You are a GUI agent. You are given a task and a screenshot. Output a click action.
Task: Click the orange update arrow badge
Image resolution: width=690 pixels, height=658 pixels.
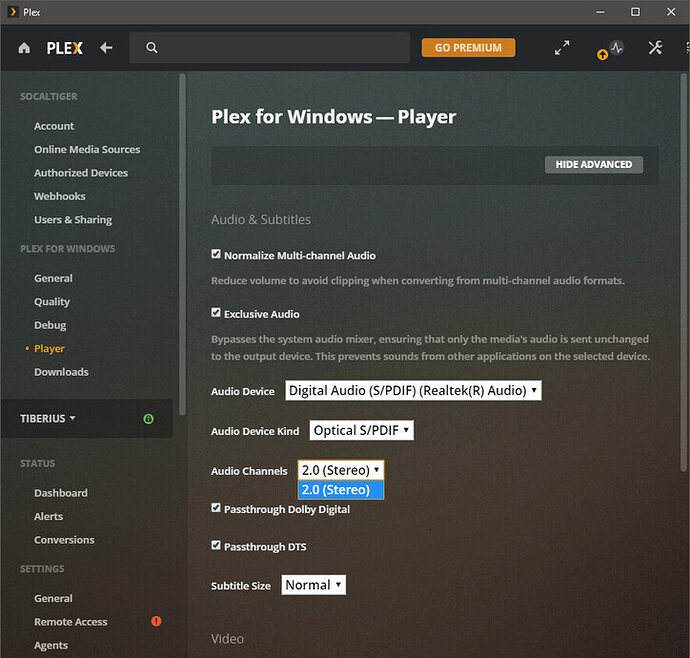click(602, 55)
